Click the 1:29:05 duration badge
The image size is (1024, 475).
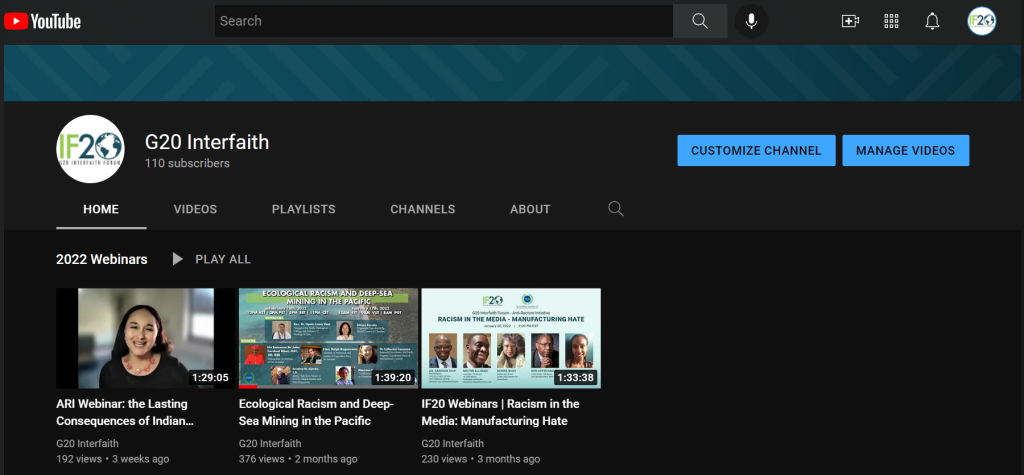coord(210,378)
